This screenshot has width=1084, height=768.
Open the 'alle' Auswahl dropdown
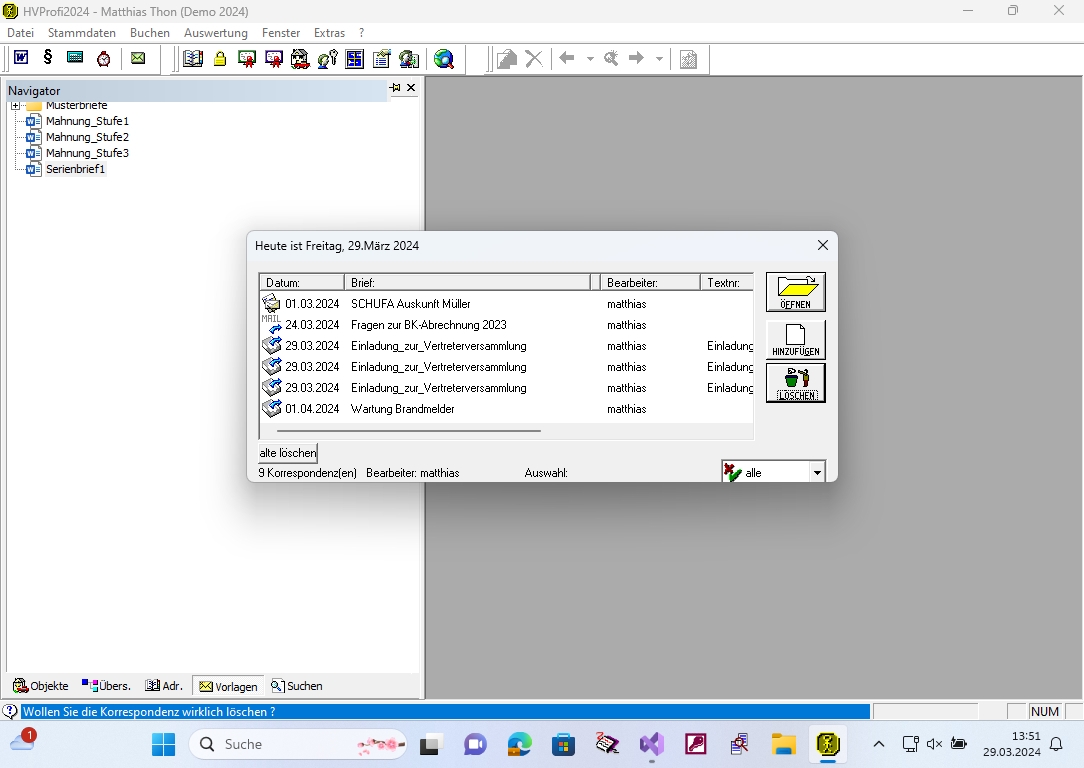[x=817, y=473]
